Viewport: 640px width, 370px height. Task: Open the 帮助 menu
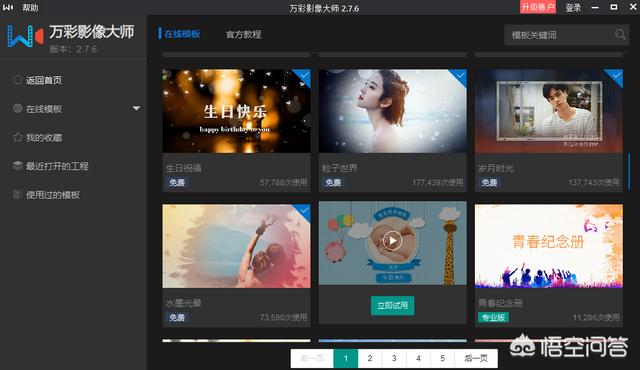click(x=30, y=7)
